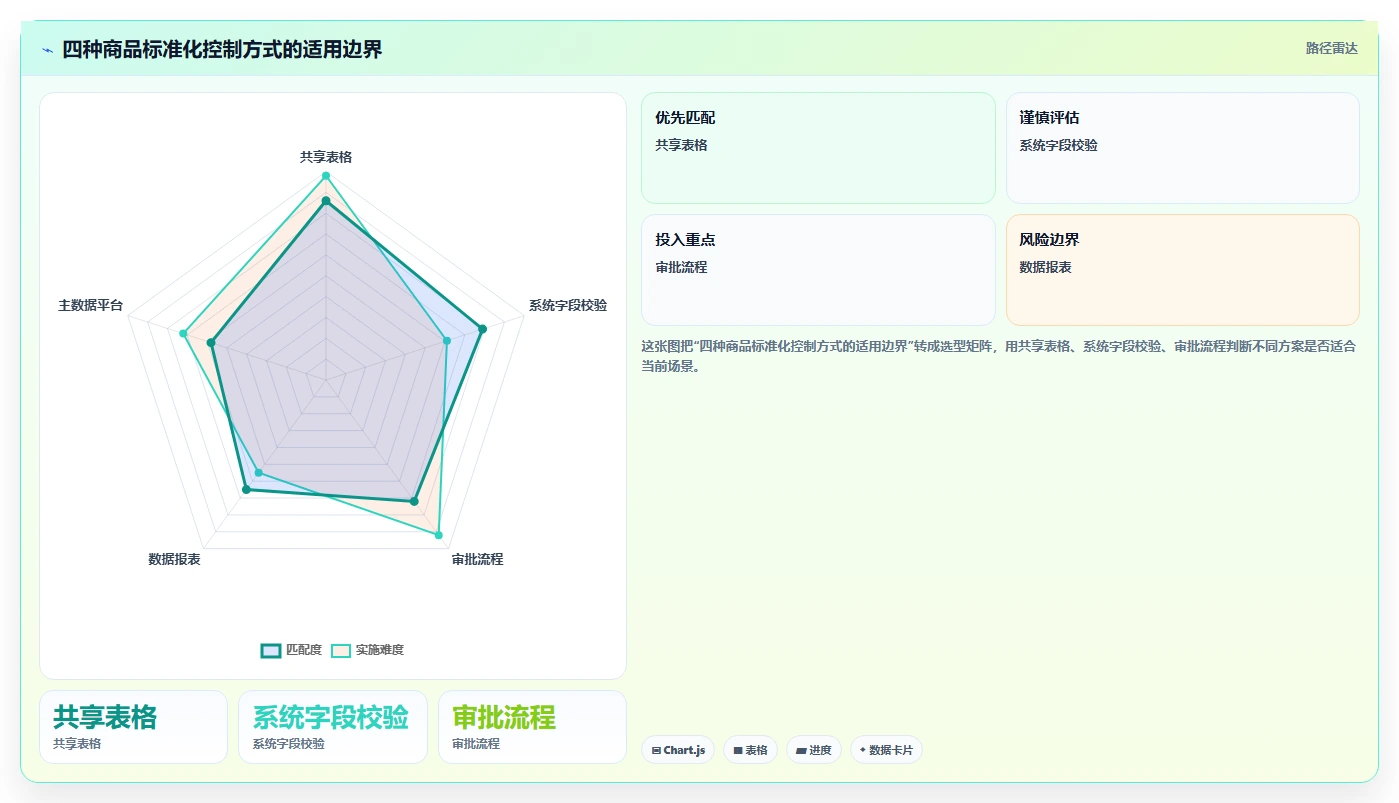Click the 匹配度 legend color box
This screenshot has width=1399, height=803.
point(271,650)
